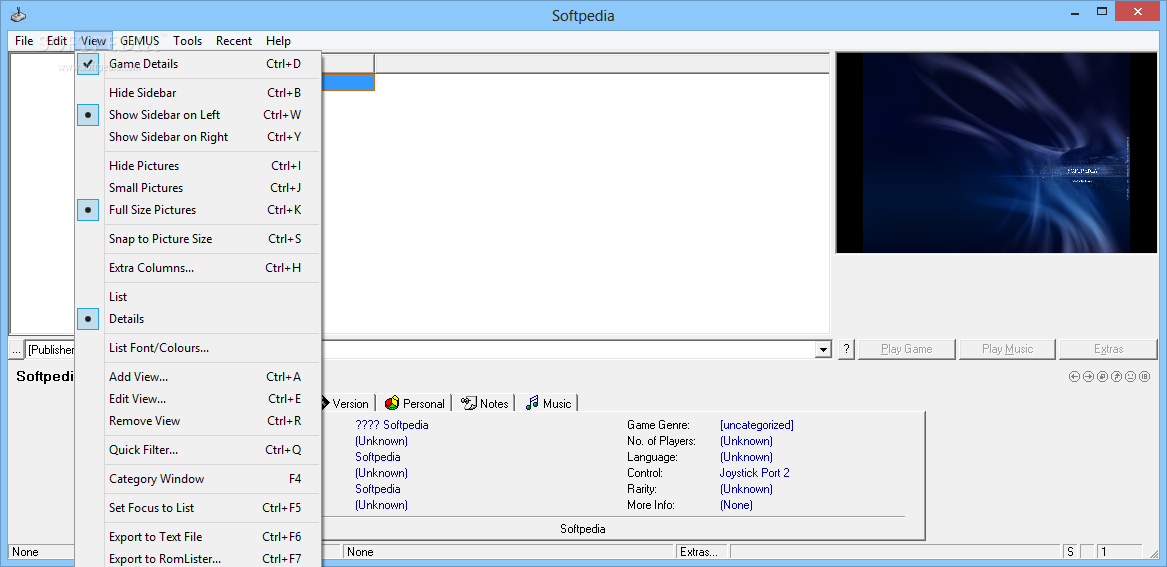Image resolution: width=1167 pixels, height=567 pixels.
Task: Toggle the Game Details checkmark entry
Action: pyautogui.click(x=199, y=64)
